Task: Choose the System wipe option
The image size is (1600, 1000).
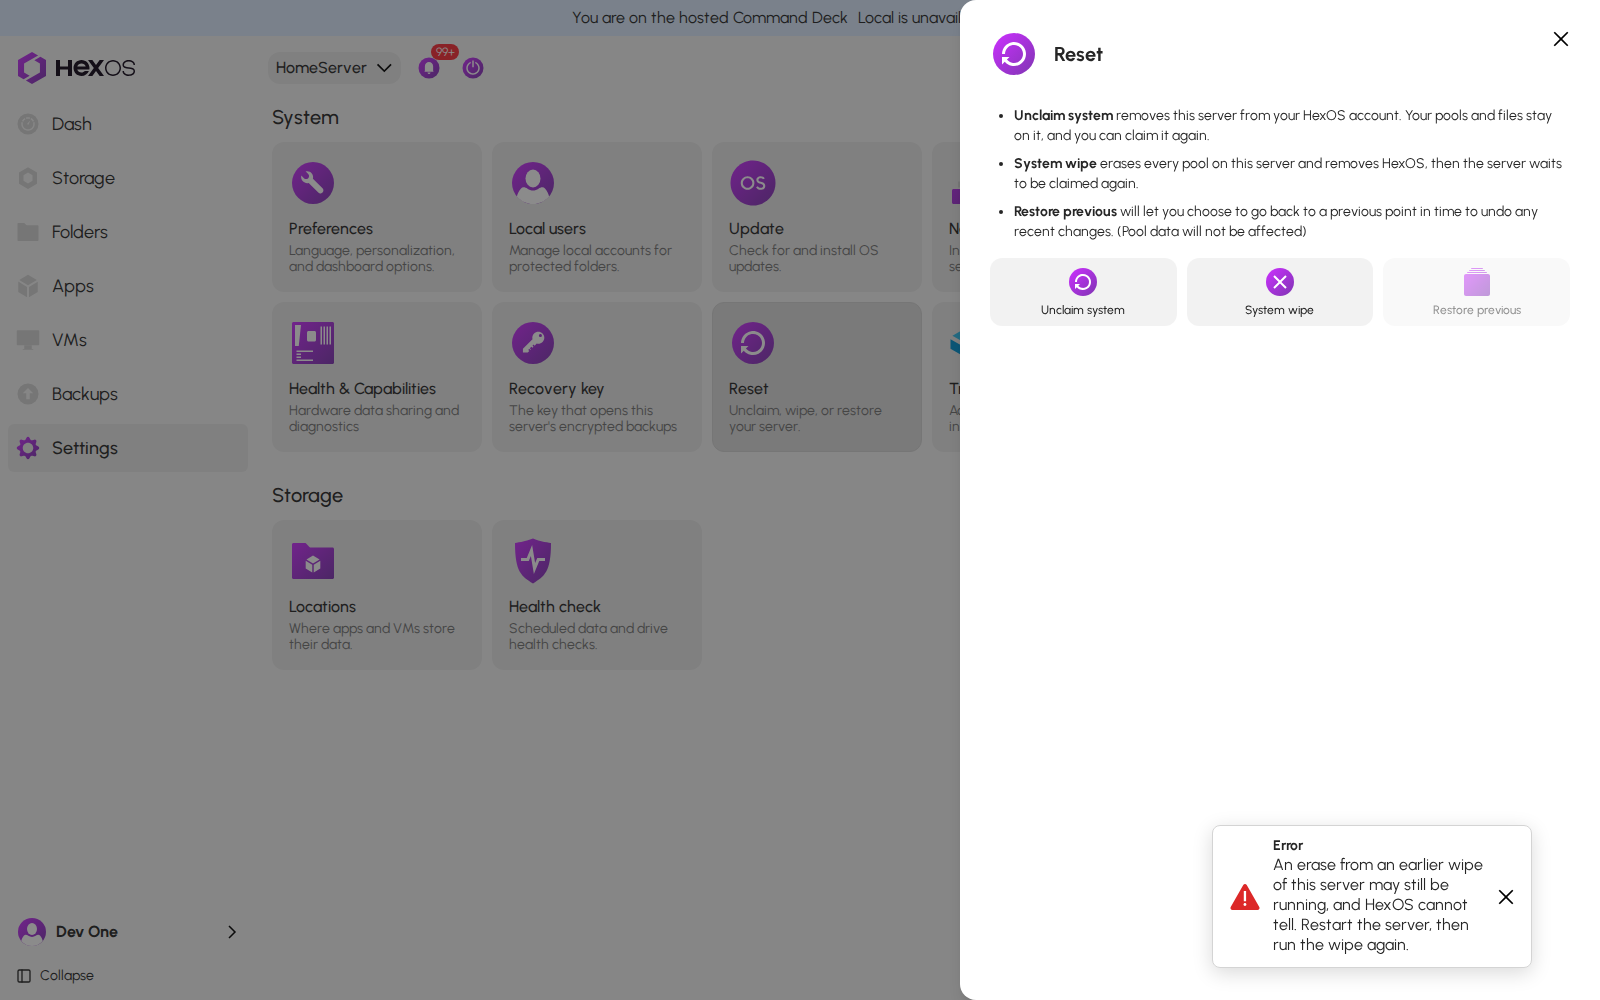Action: tap(1280, 292)
